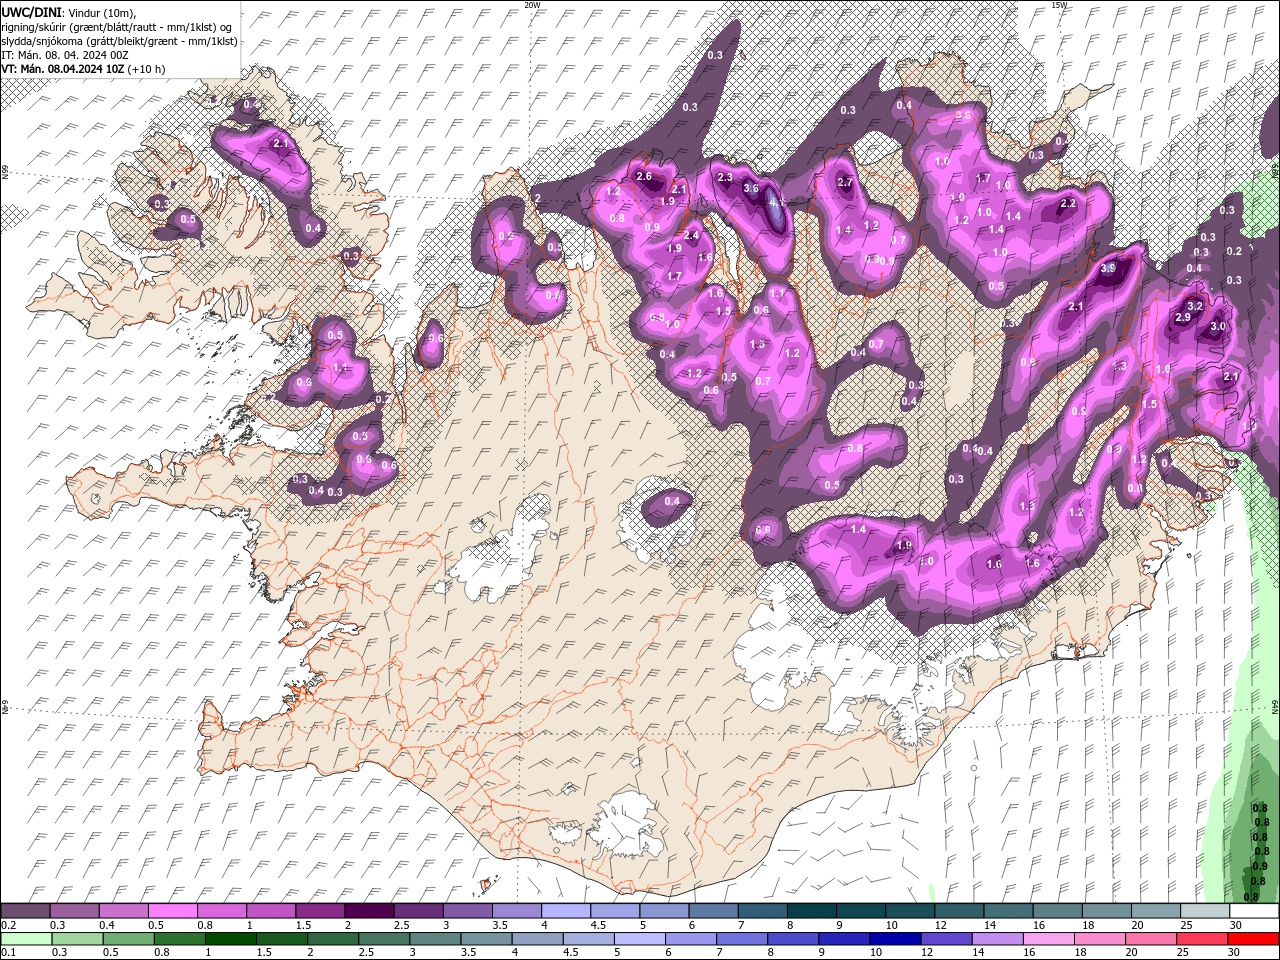Click the 2.4 snowfall value on the map
The width and height of the screenshot is (1280, 960).
tap(690, 236)
